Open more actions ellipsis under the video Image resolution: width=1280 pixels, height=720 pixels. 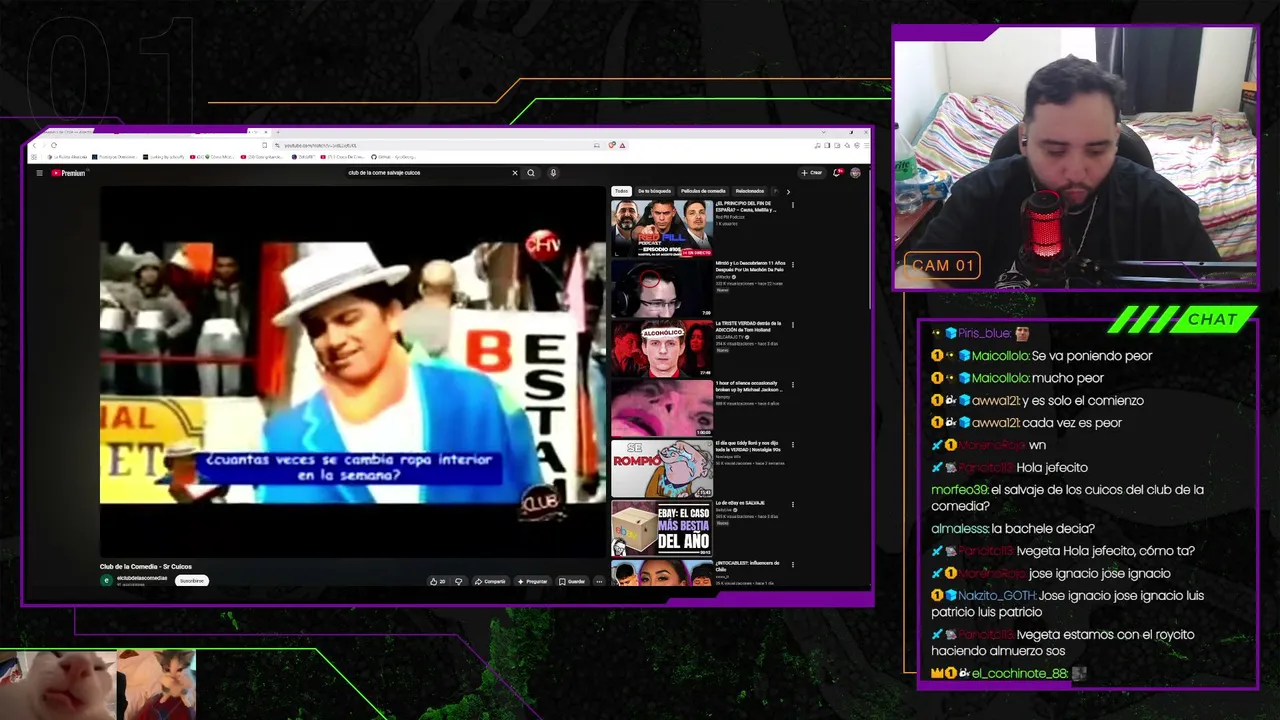click(599, 581)
